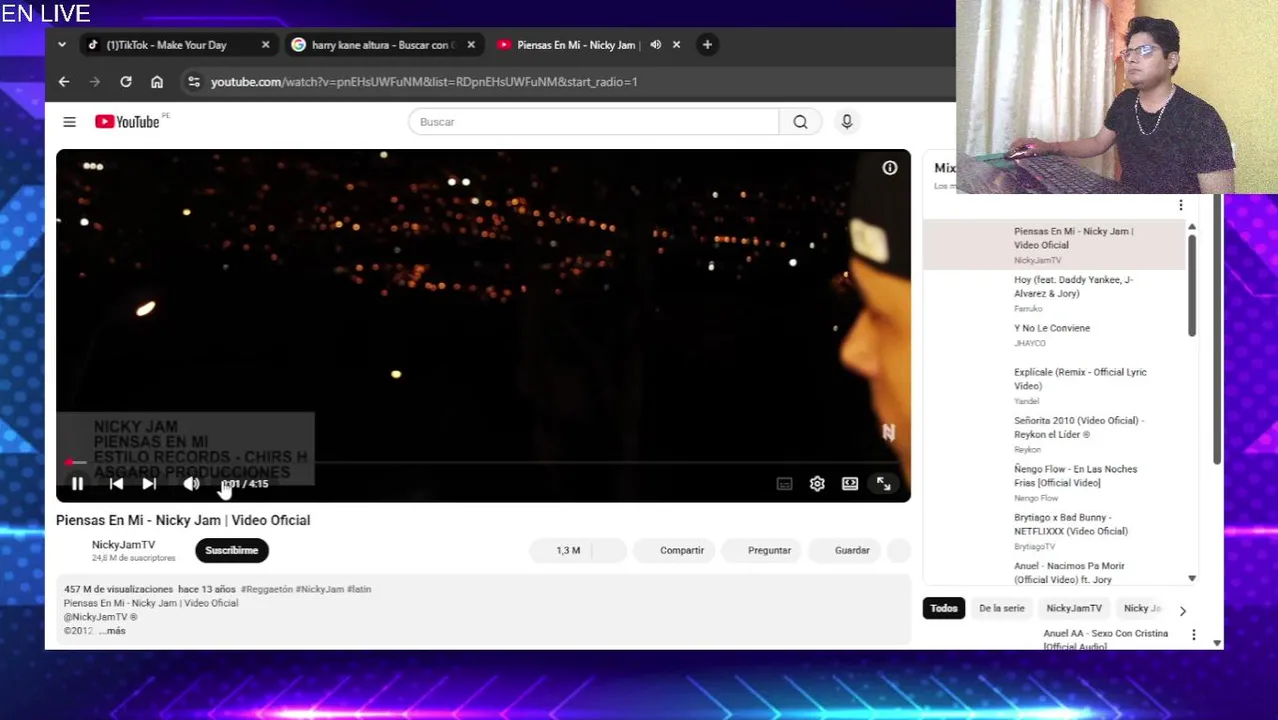Open the #Reggaetón hashtag link
The height and width of the screenshot is (720, 1278).
(266, 589)
